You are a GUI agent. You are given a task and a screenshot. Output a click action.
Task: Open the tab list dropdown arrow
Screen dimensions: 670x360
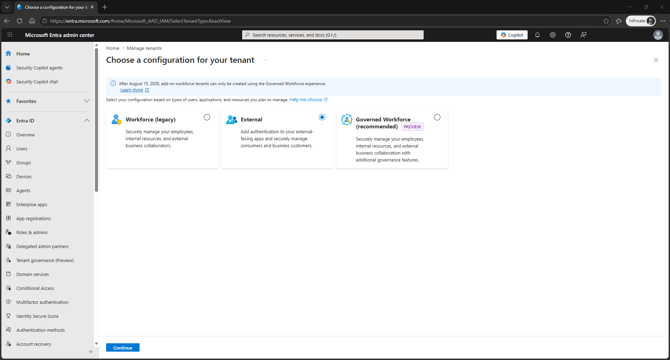click(x=7, y=7)
